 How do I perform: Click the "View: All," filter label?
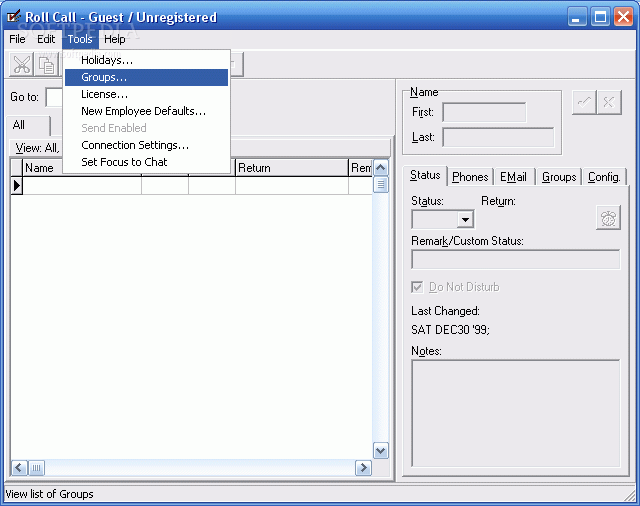point(37,148)
